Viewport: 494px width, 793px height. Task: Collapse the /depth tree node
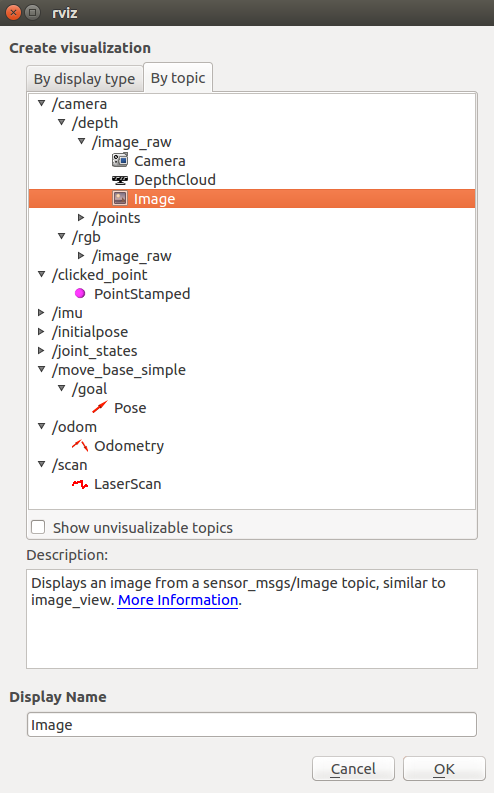[x=61, y=123]
